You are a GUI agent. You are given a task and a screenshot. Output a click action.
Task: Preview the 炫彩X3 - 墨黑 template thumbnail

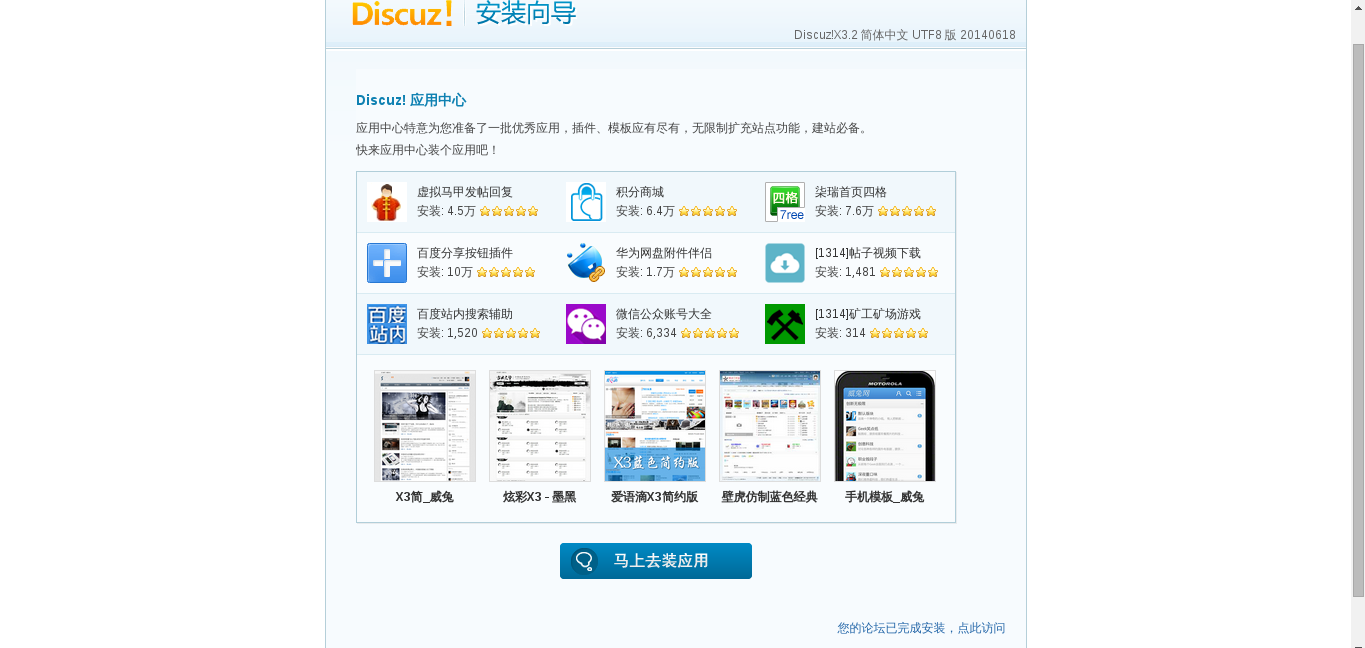click(x=540, y=426)
